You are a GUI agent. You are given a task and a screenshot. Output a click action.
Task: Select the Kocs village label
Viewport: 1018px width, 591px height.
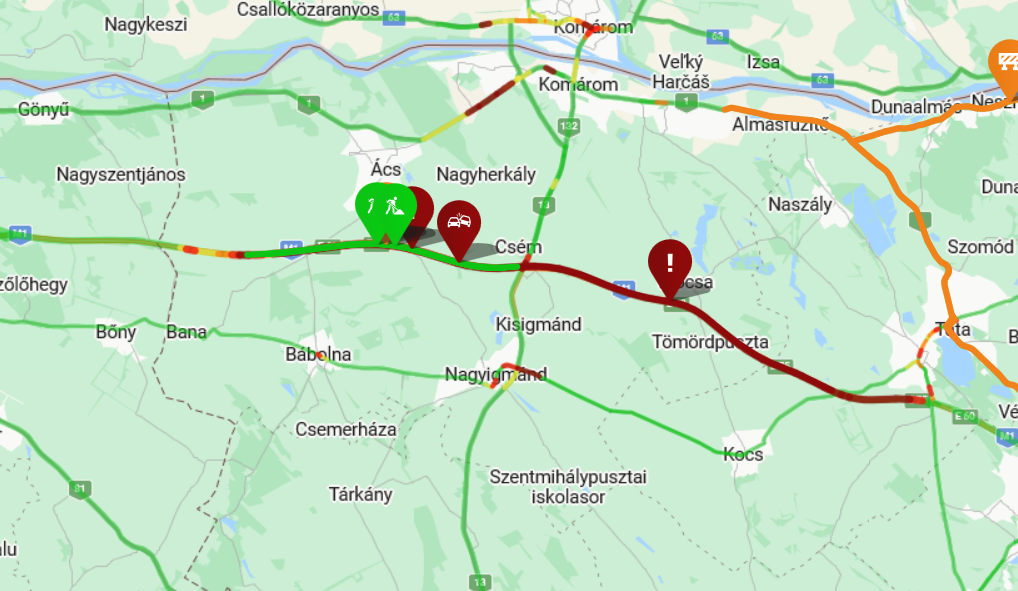(x=743, y=454)
